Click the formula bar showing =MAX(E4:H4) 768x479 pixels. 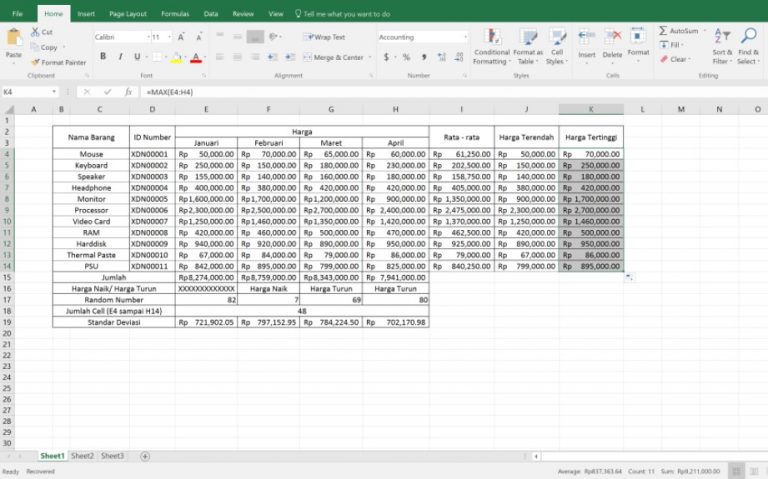pos(453,92)
